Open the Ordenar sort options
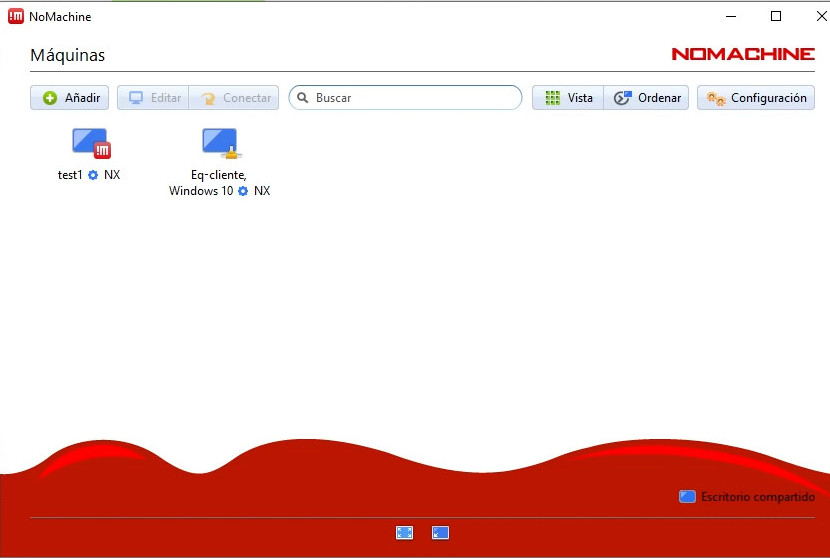This screenshot has width=830, height=558. coord(647,98)
